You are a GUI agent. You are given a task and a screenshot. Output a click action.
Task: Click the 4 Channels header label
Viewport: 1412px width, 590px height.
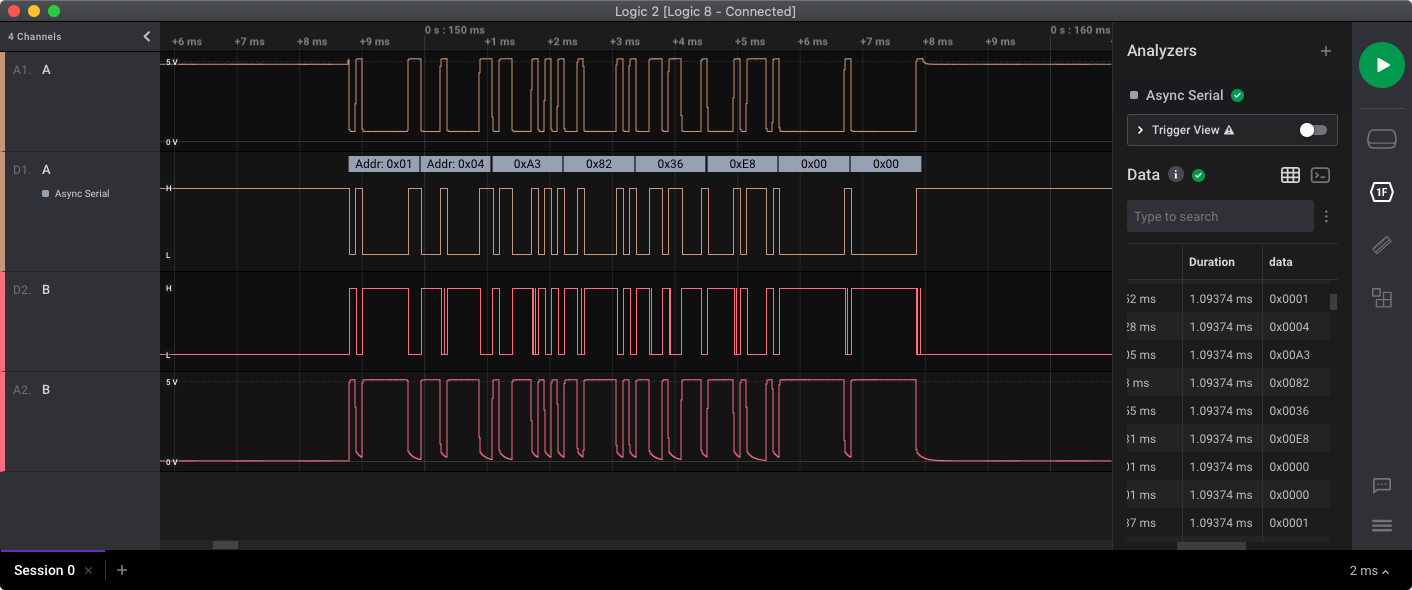click(x=35, y=36)
